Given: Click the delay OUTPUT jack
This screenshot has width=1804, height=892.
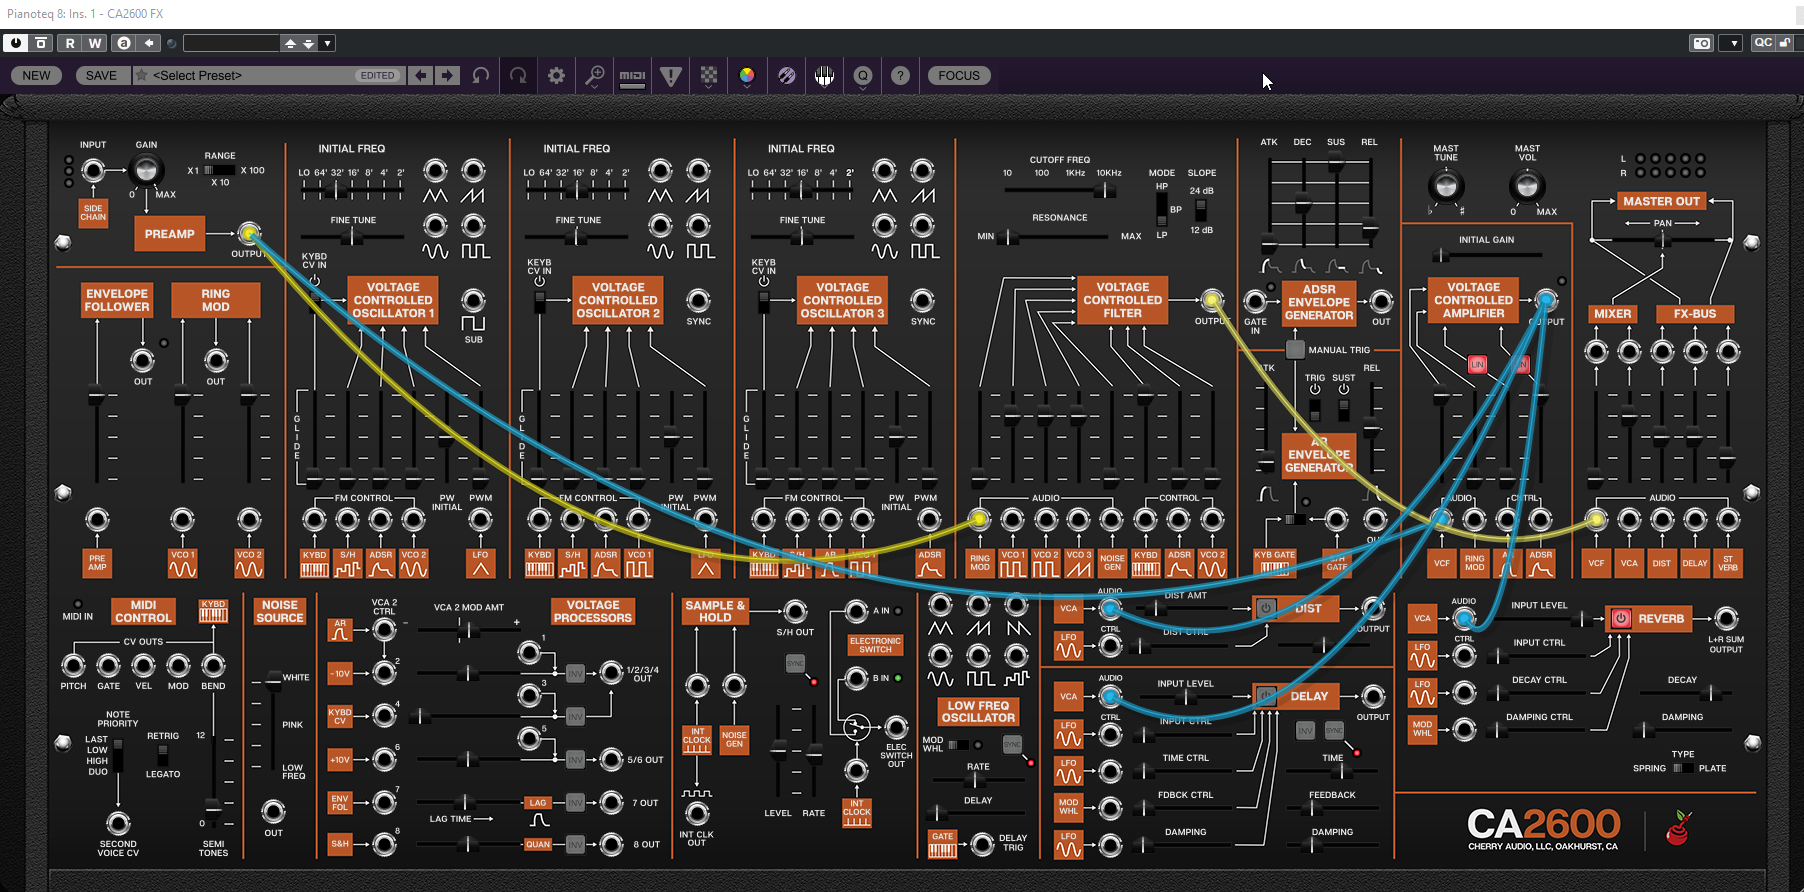Looking at the screenshot, I should 1373,696.
